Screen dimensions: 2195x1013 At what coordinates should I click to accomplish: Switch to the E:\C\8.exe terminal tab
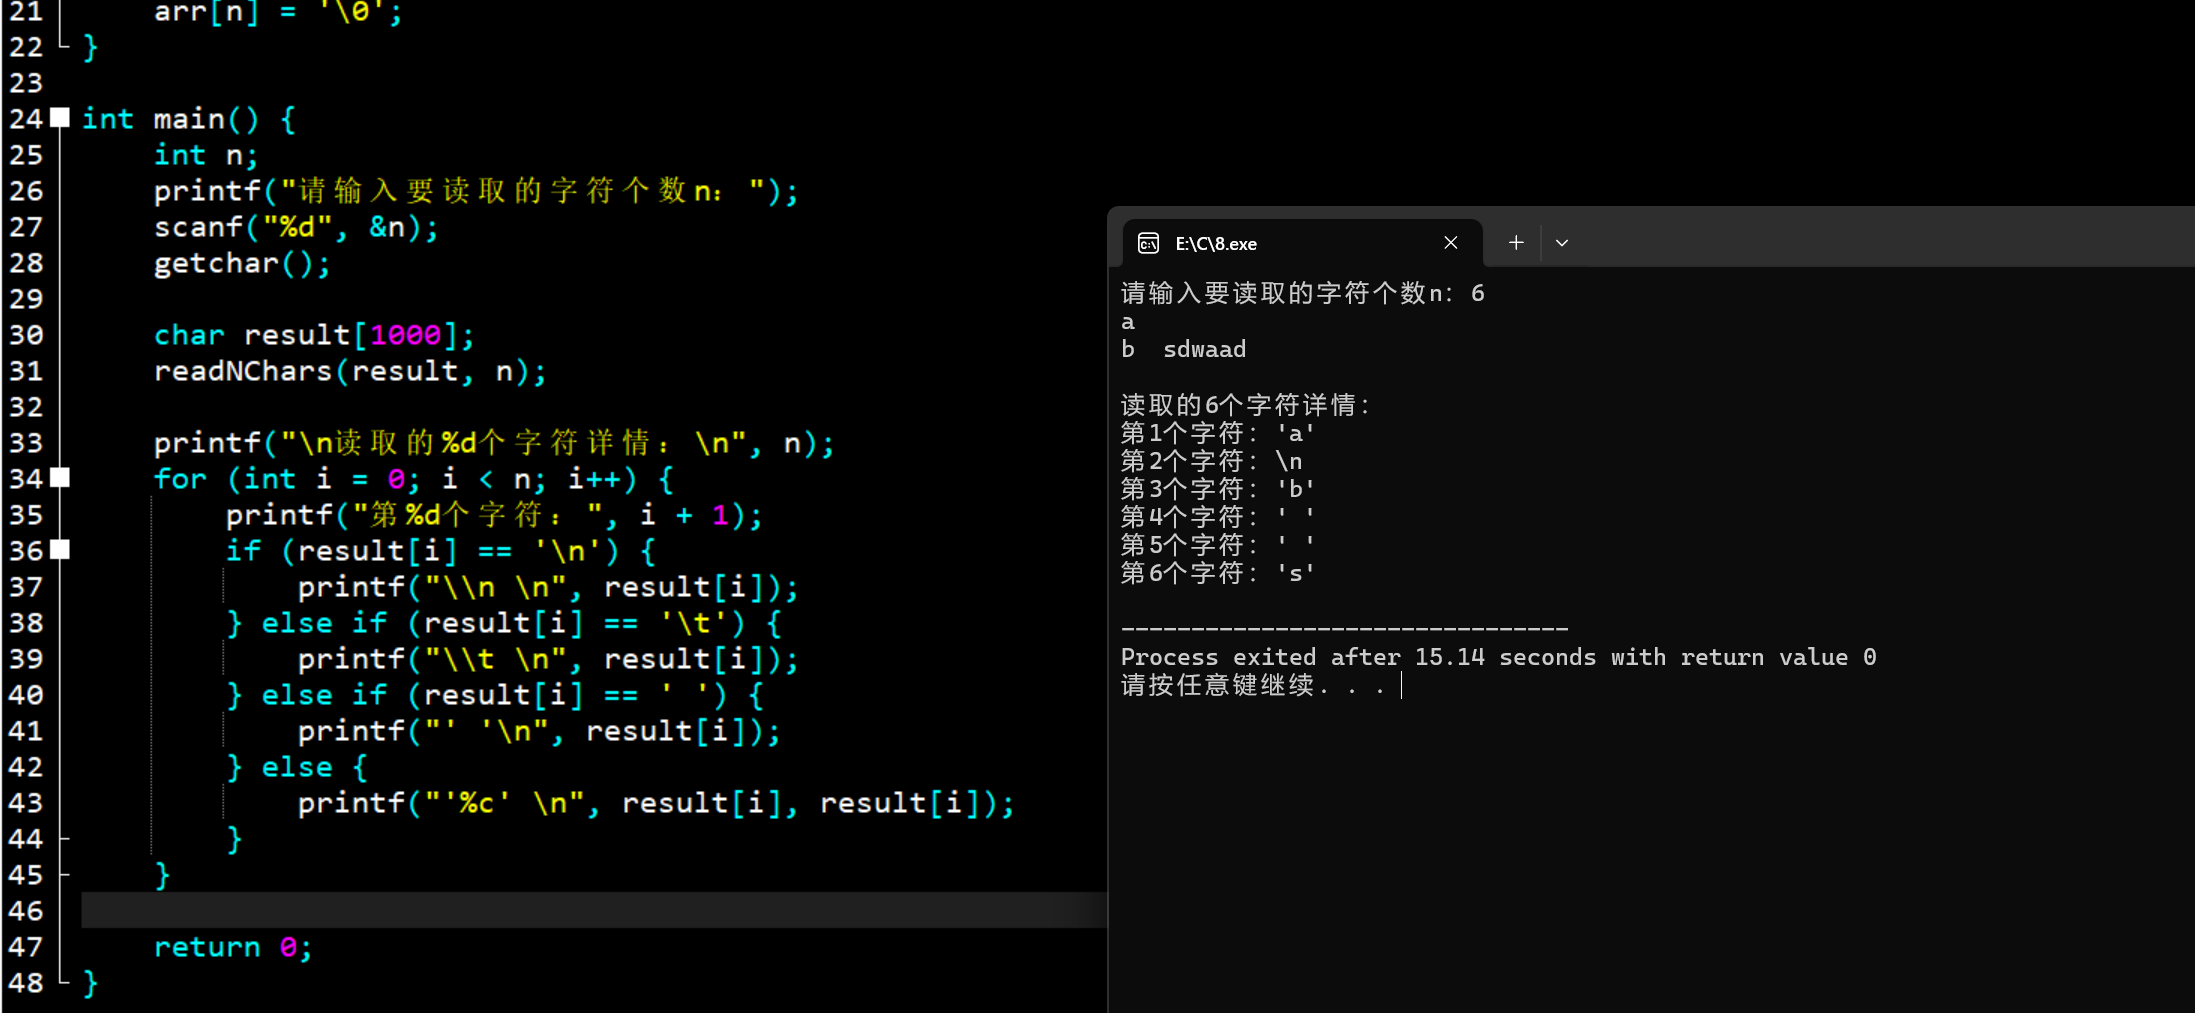point(1303,243)
